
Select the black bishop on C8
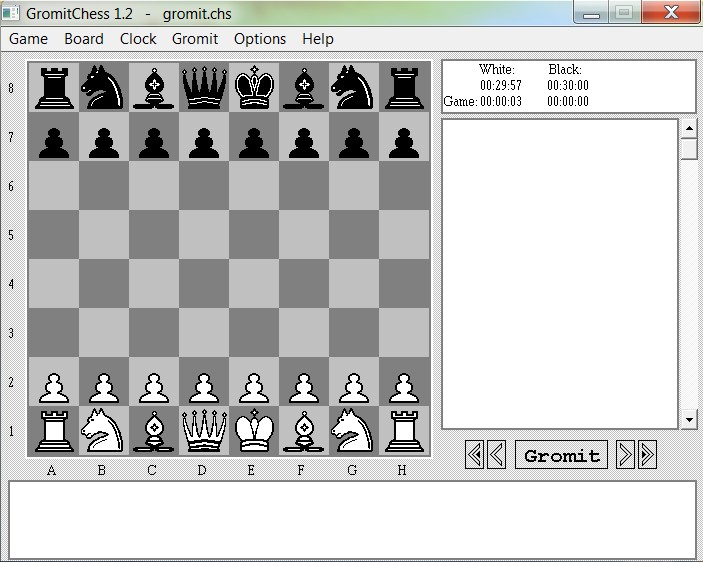[x=154, y=88]
